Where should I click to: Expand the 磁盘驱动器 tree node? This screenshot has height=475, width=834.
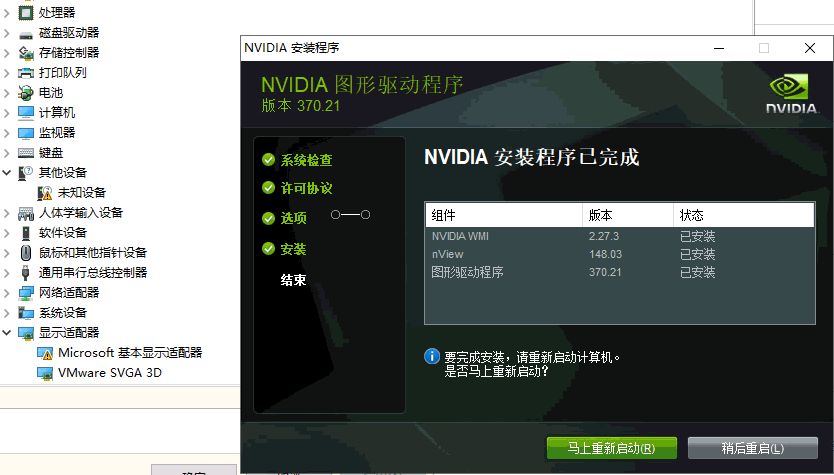tap(7, 32)
